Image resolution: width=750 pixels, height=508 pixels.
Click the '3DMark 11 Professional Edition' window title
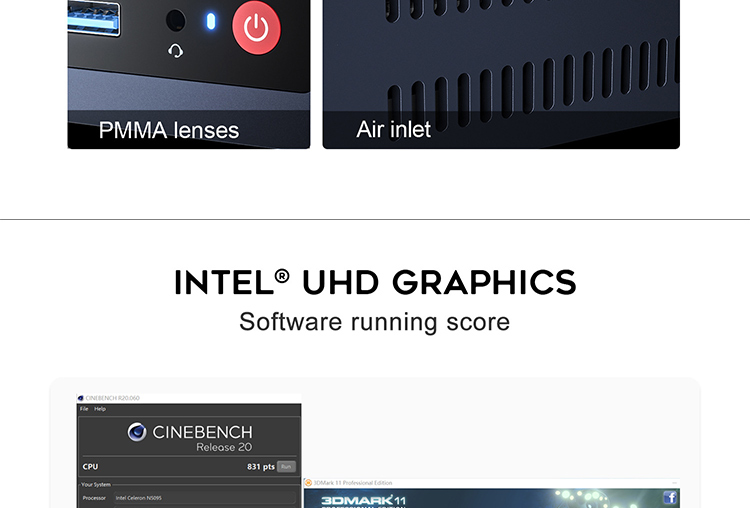coord(353,483)
